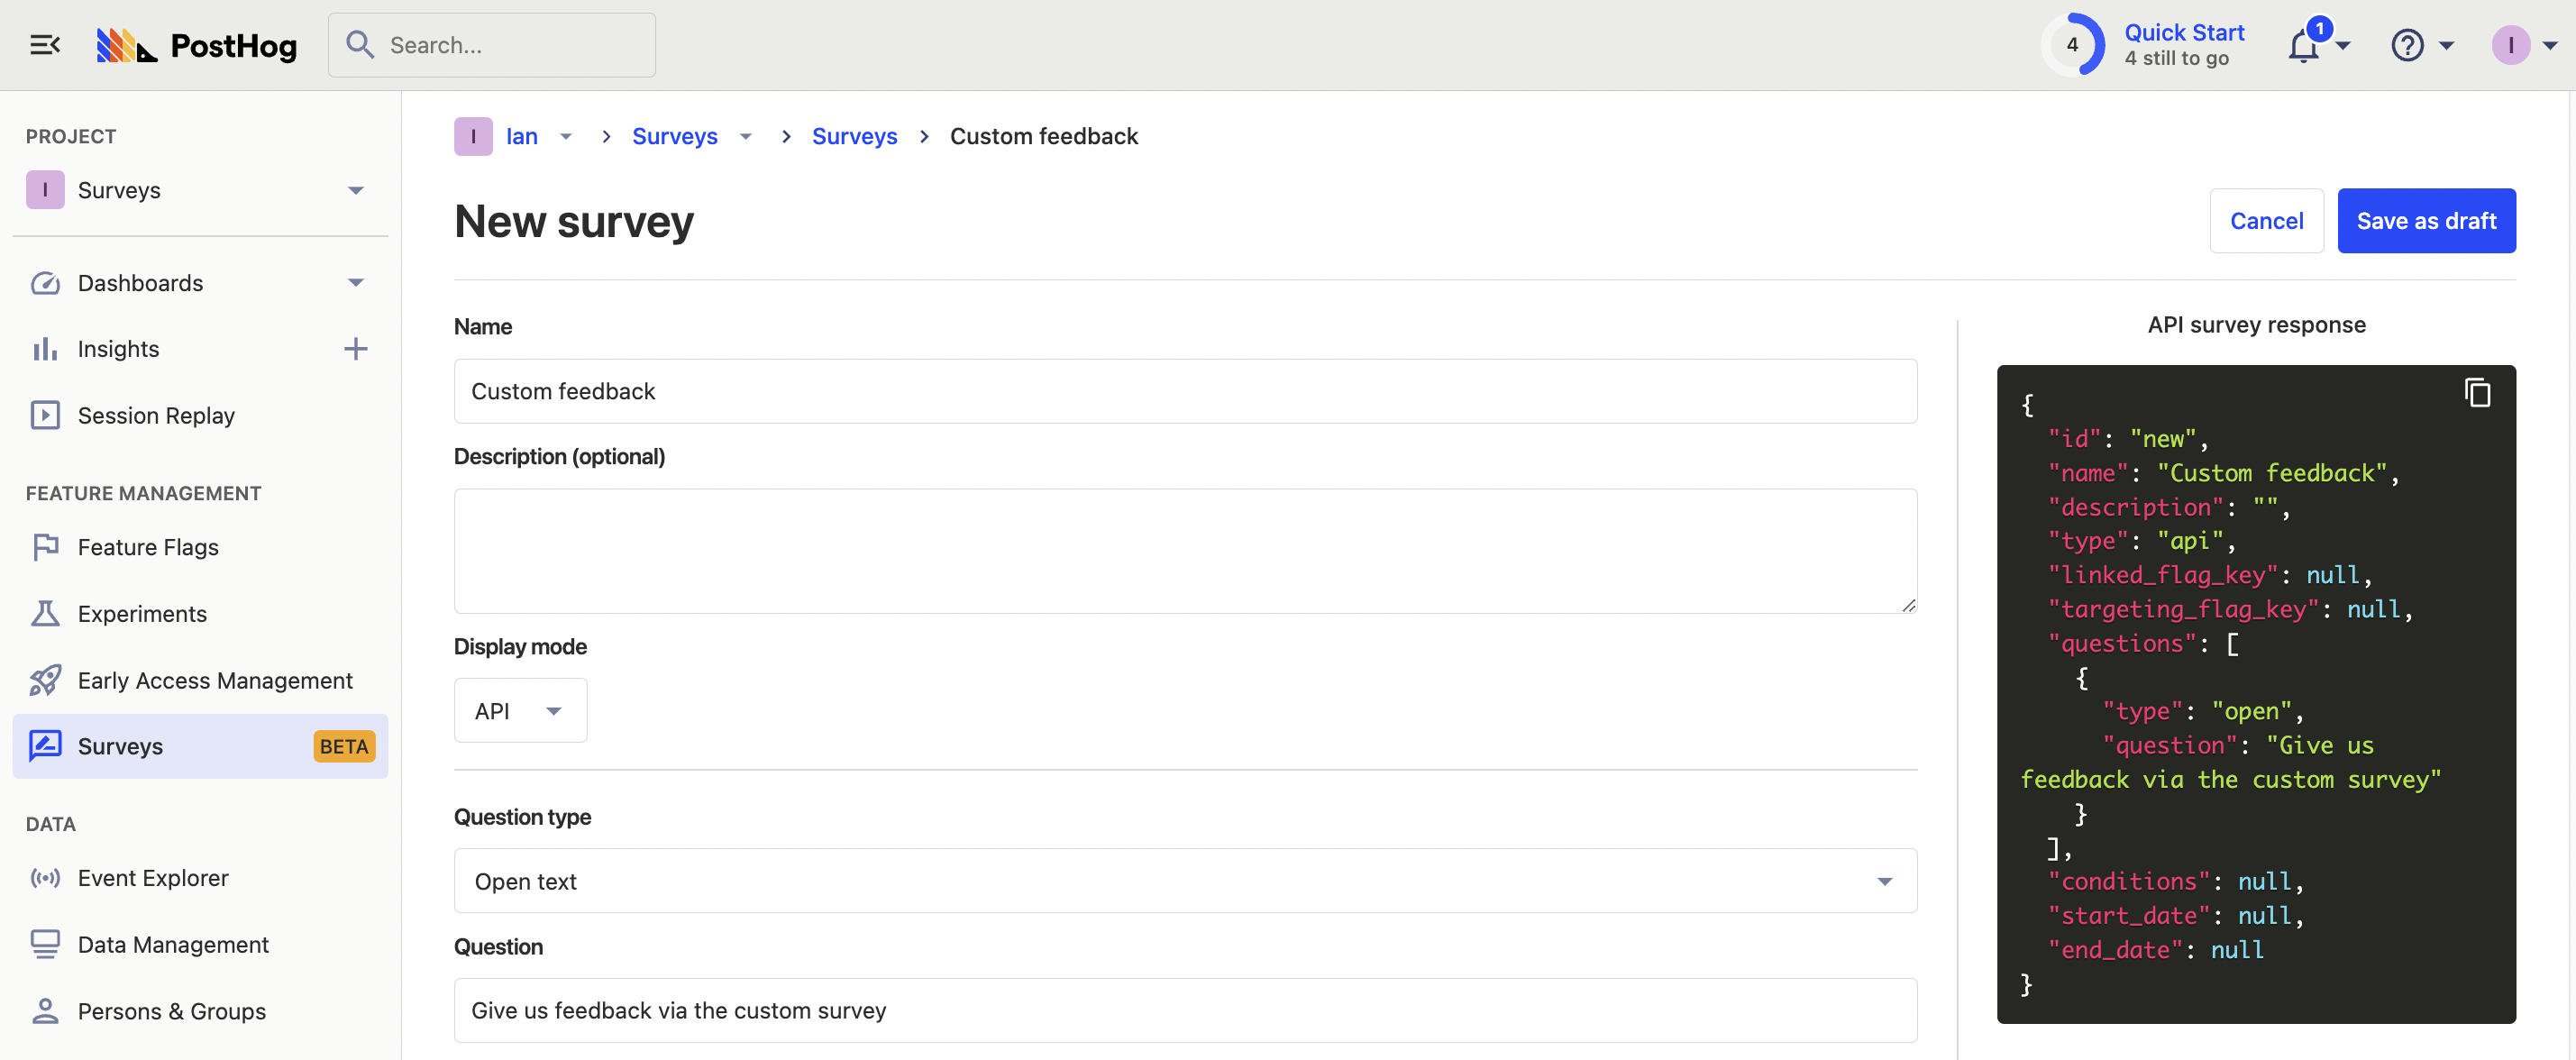The width and height of the screenshot is (2576, 1060).
Task: Open the Question type Open text dropdown
Action: [x=1185, y=881]
